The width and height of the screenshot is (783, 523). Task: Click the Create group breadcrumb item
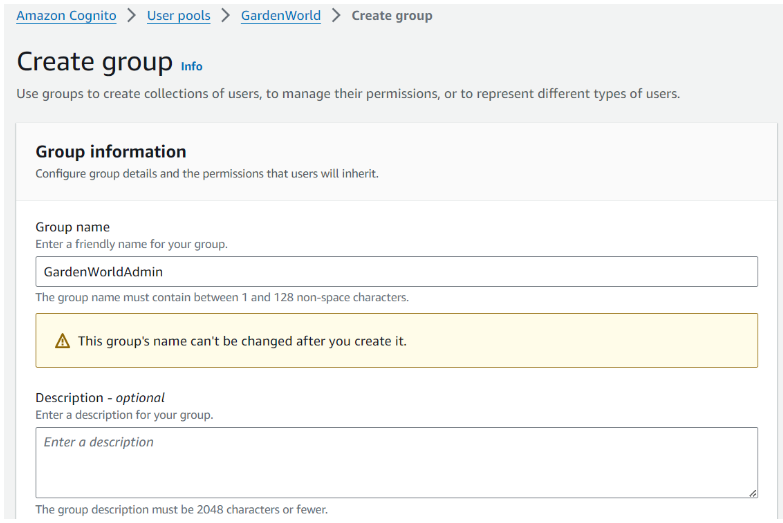coord(392,16)
